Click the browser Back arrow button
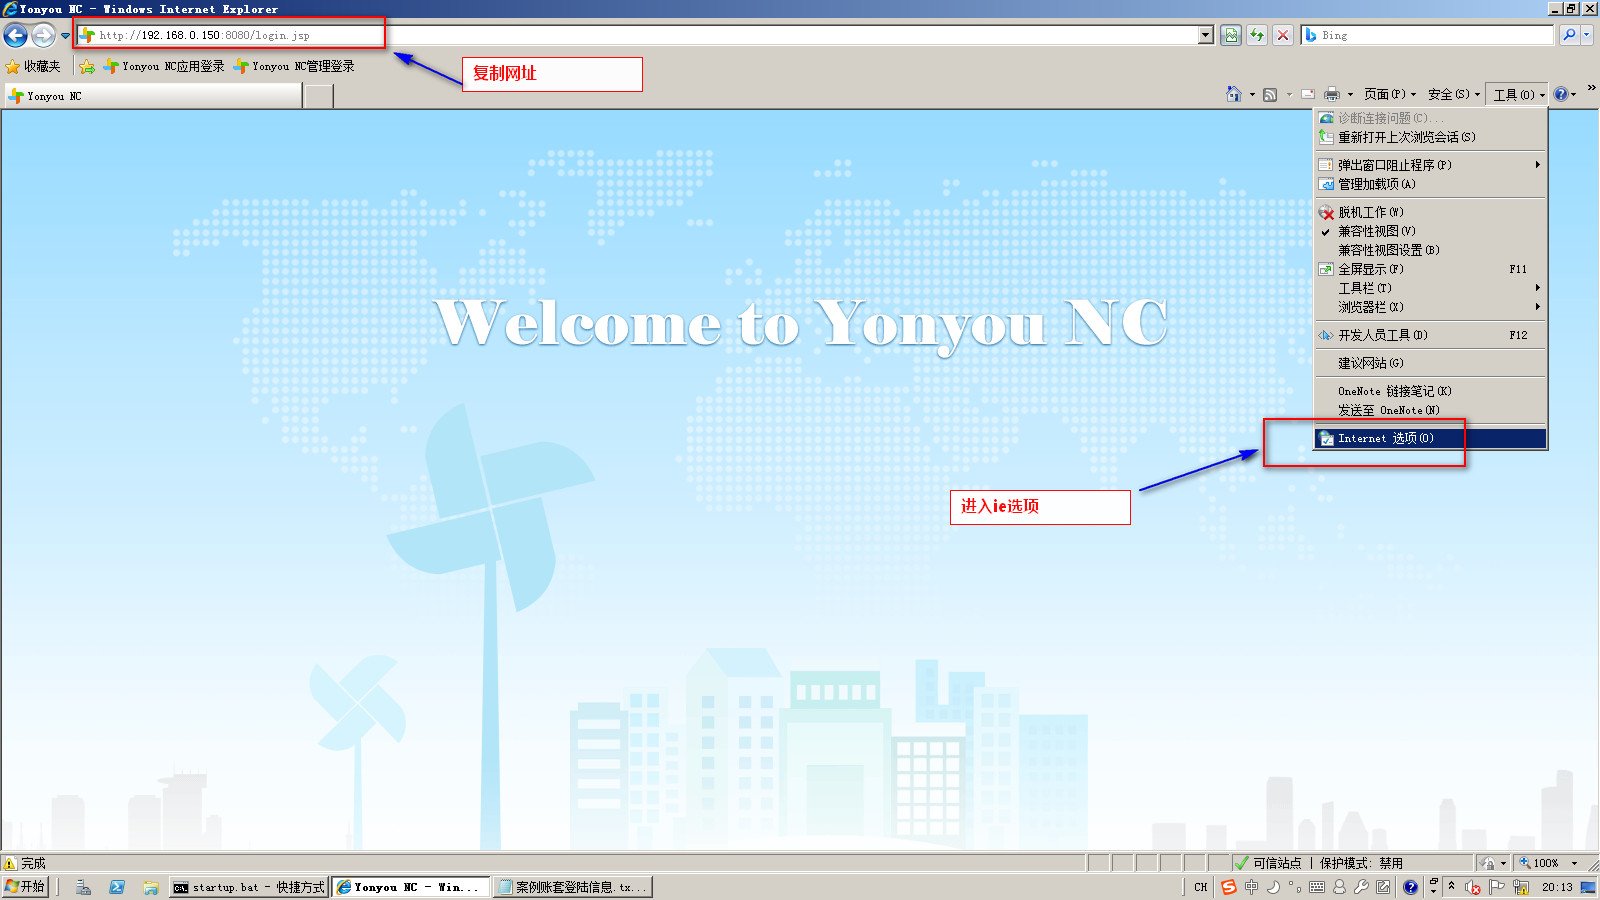This screenshot has width=1600, height=900. 16,36
